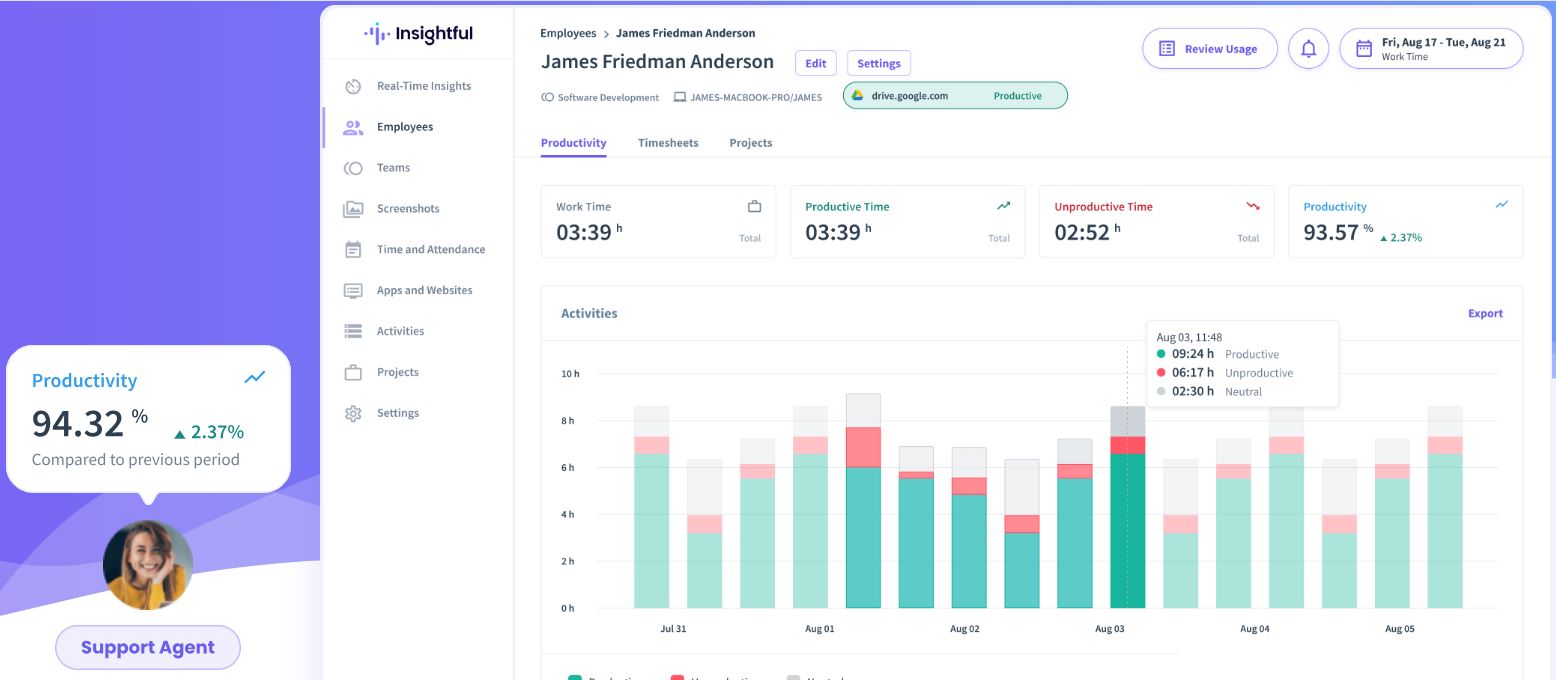The height and width of the screenshot is (680, 1556).
Task: Click the drive.google.com Productive pill
Action: (x=955, y=96)
